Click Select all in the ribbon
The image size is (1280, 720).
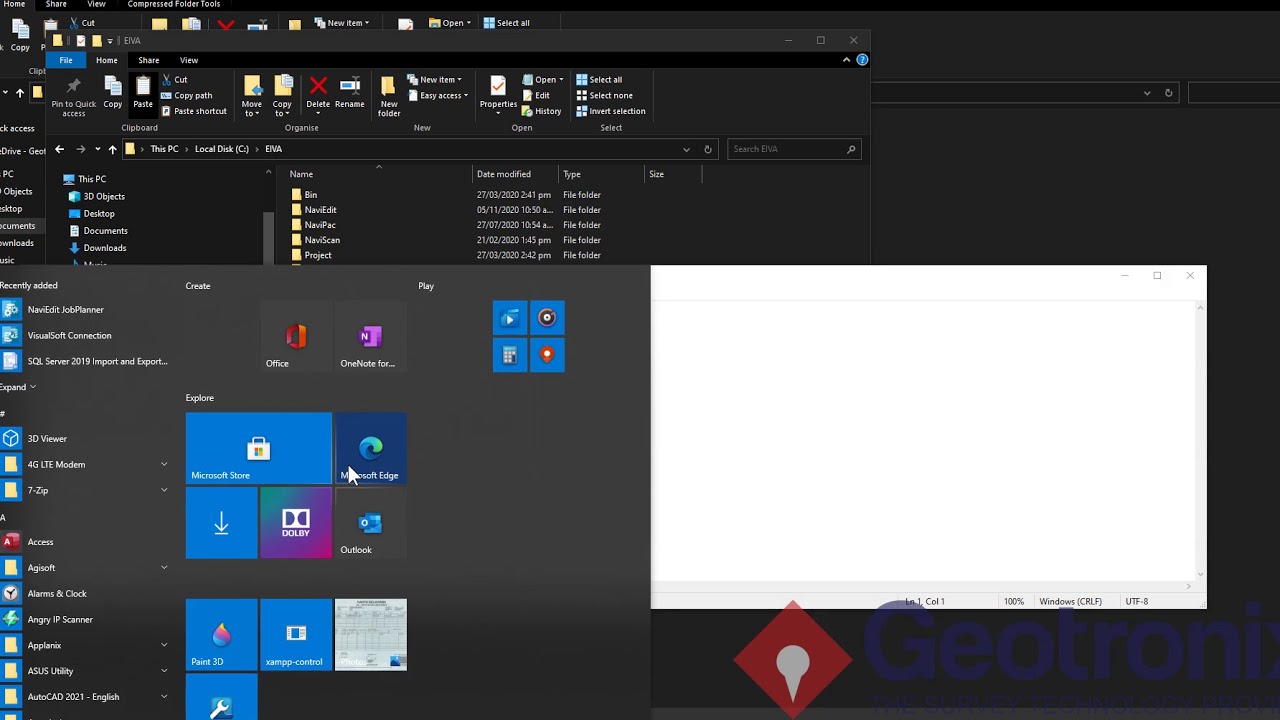pyautogui.click(x=599, y=80)
